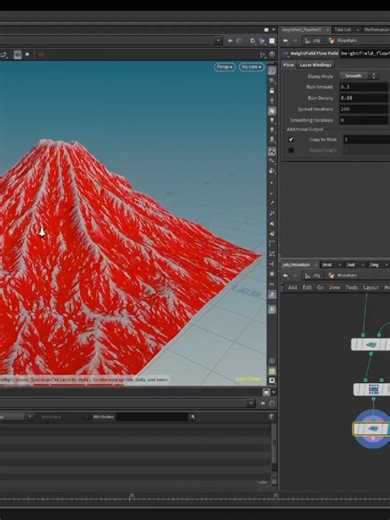Viewport: 390px width, 520px height.
Task: Click the heightfield_flowfield node name field
Action: (365, 53)
